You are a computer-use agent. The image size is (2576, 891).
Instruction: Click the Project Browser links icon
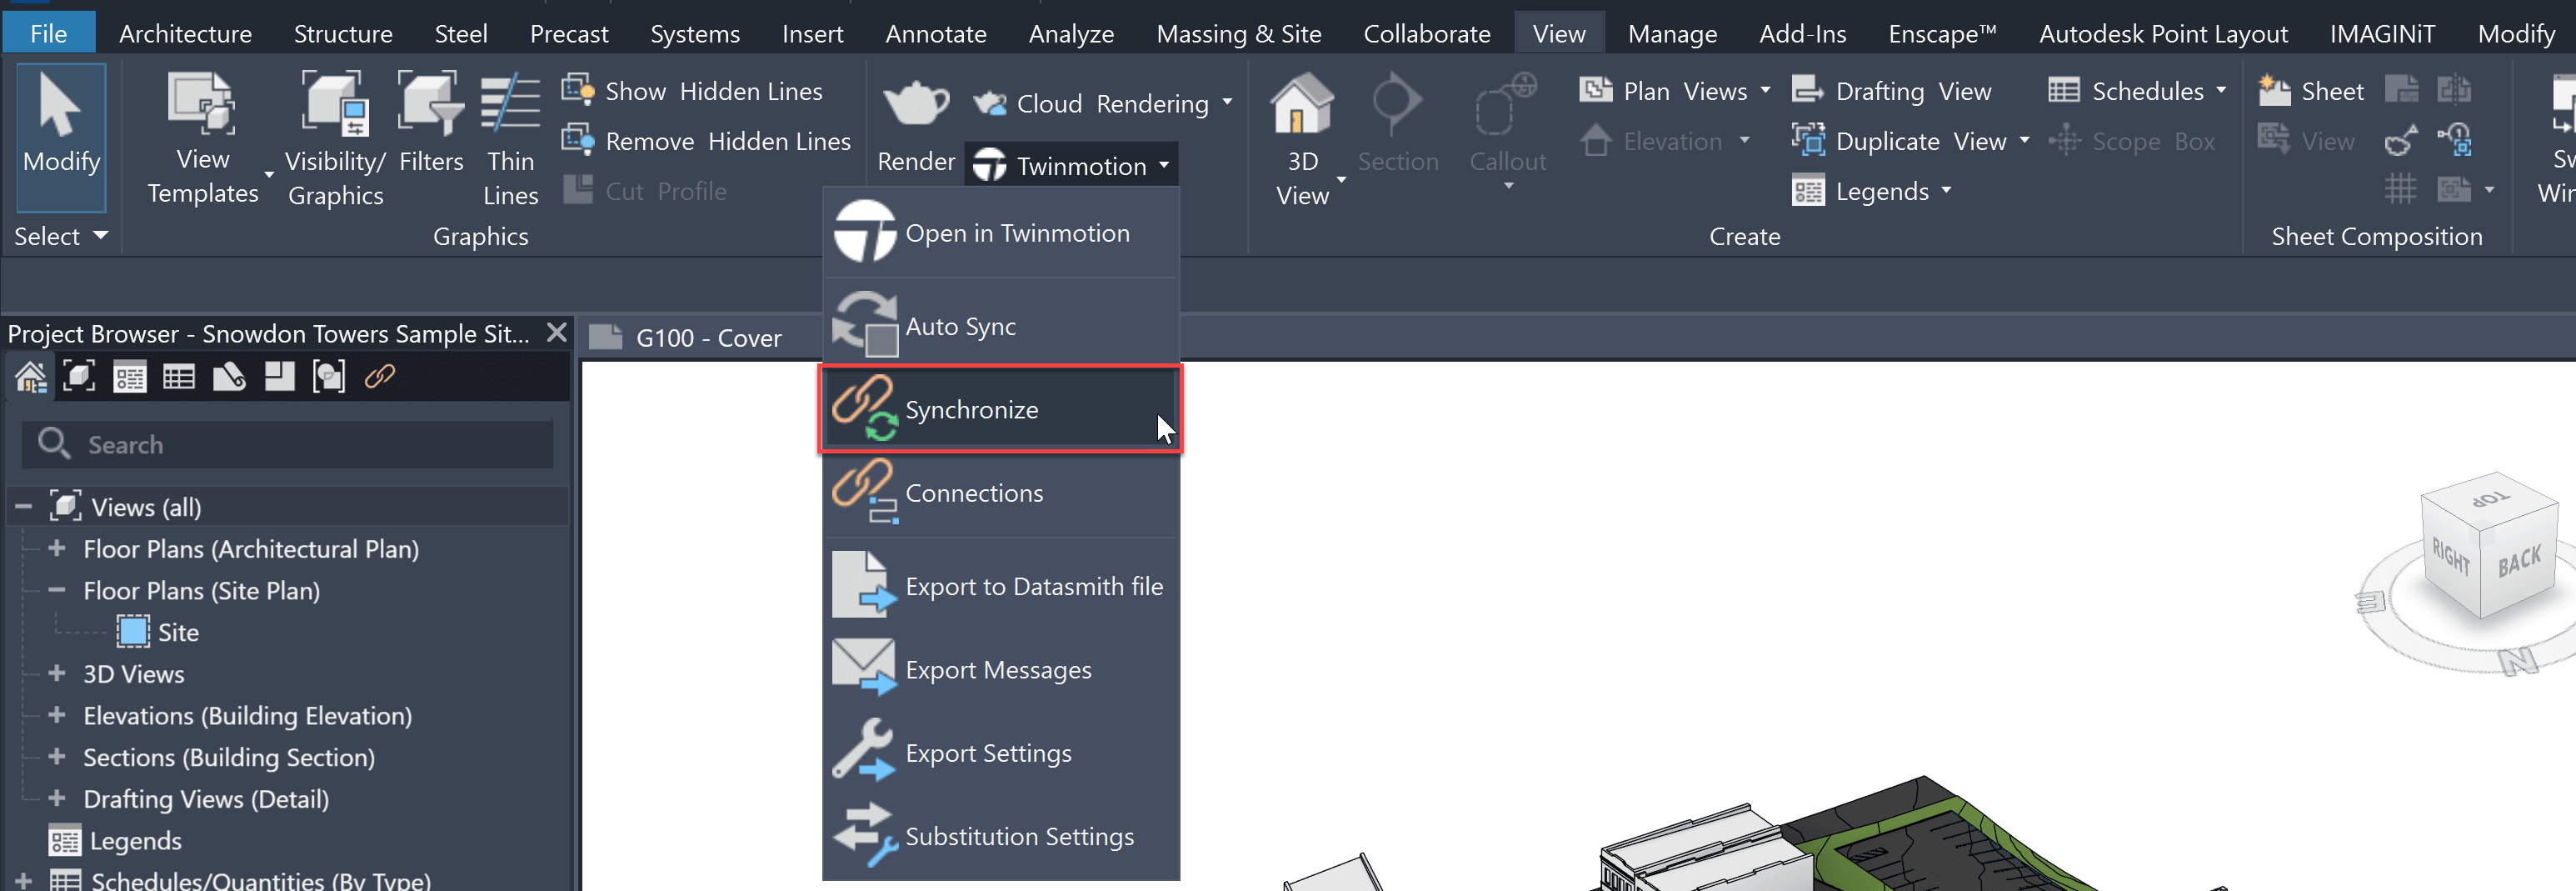coord(380,377)
